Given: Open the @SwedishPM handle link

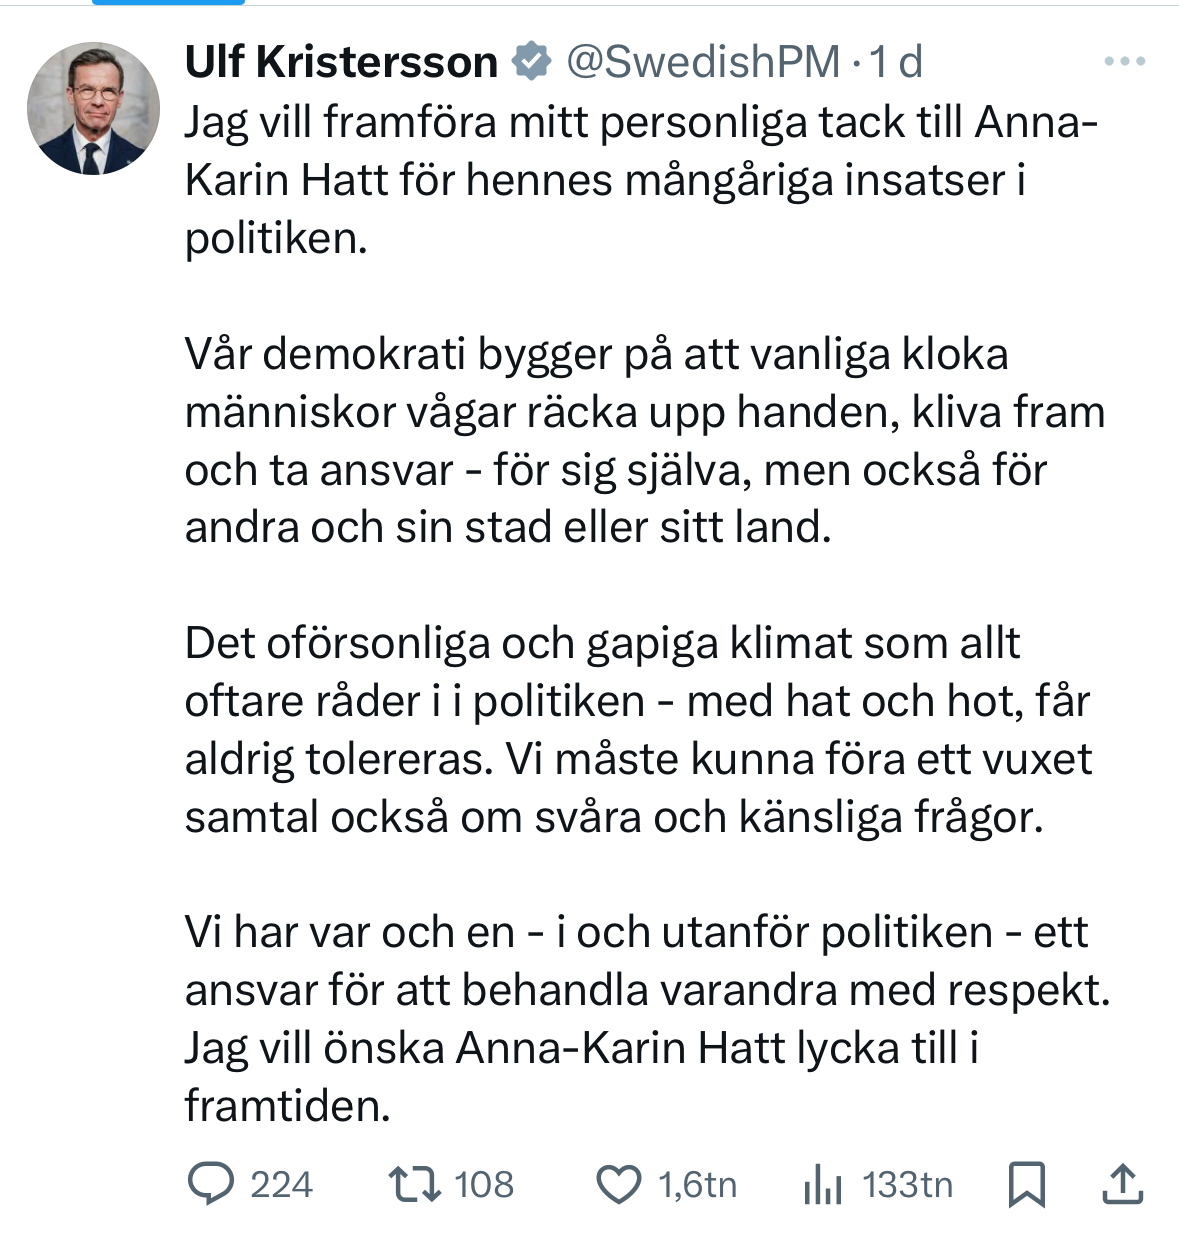Looking at the screenshot, I should click(x=703, y=62).
